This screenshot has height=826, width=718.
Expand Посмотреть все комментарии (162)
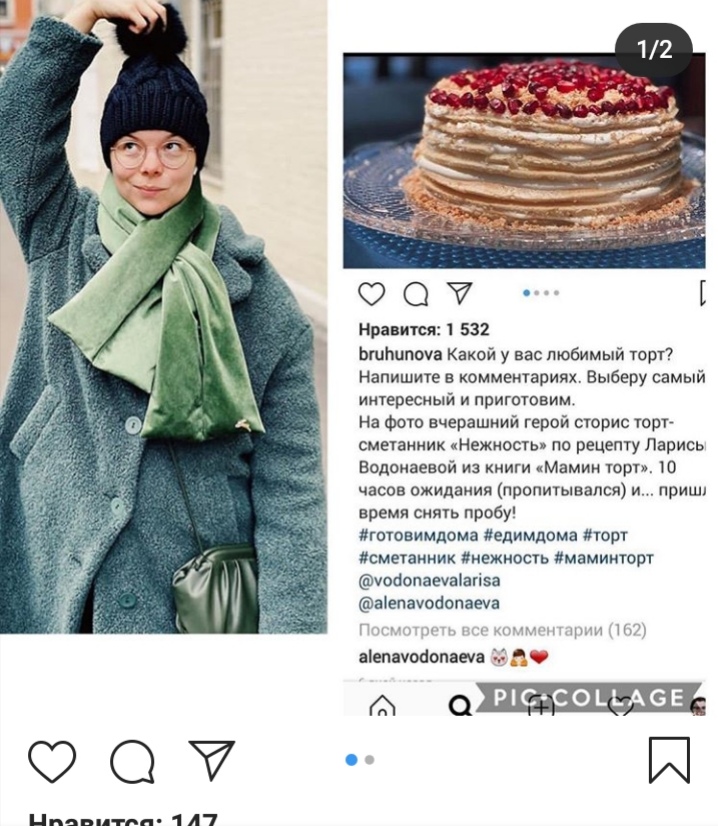coord(503,630)
